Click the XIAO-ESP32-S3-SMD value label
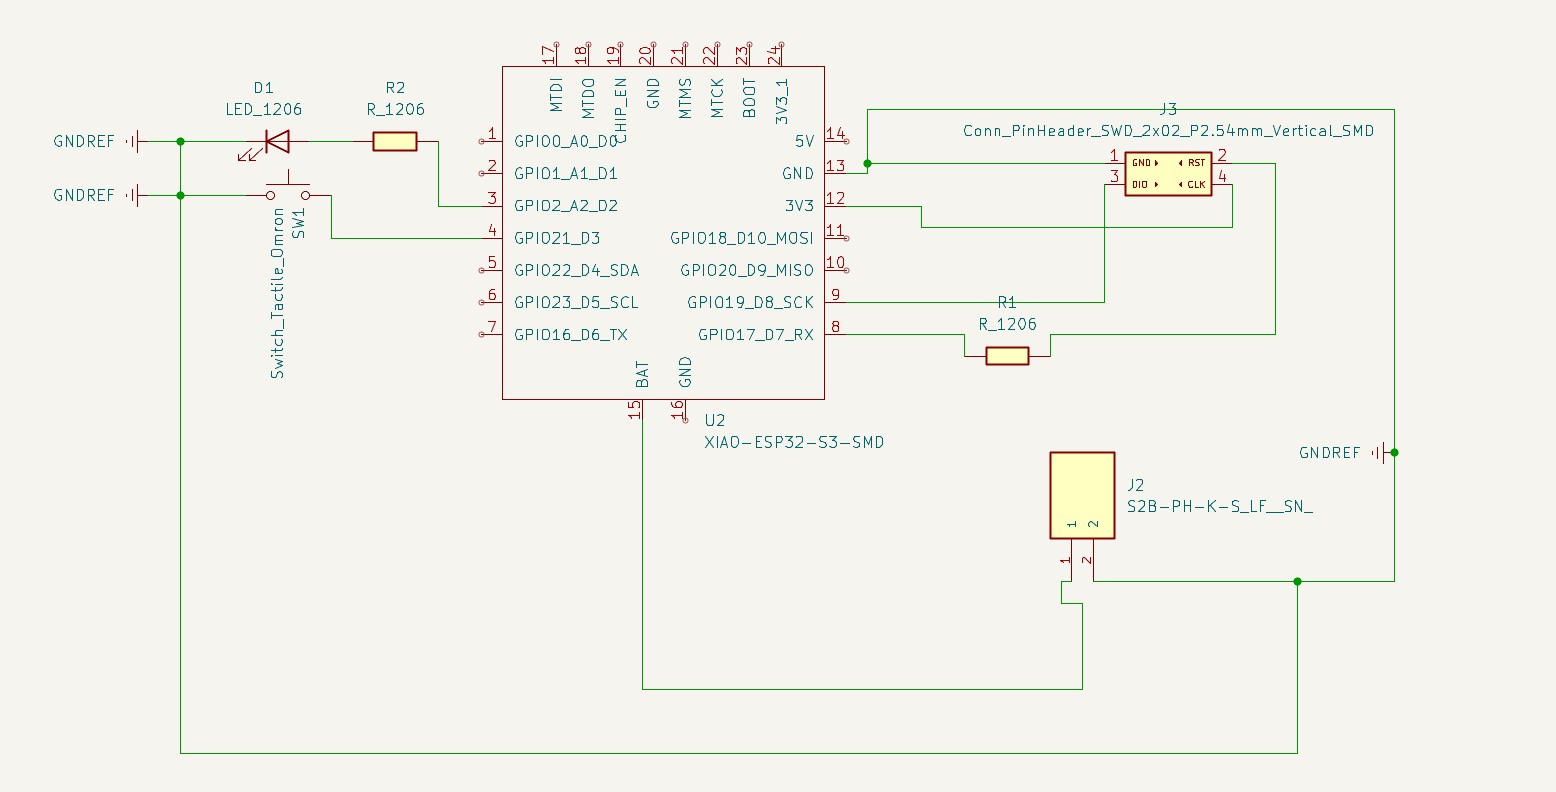 click(x=794, y=442)
